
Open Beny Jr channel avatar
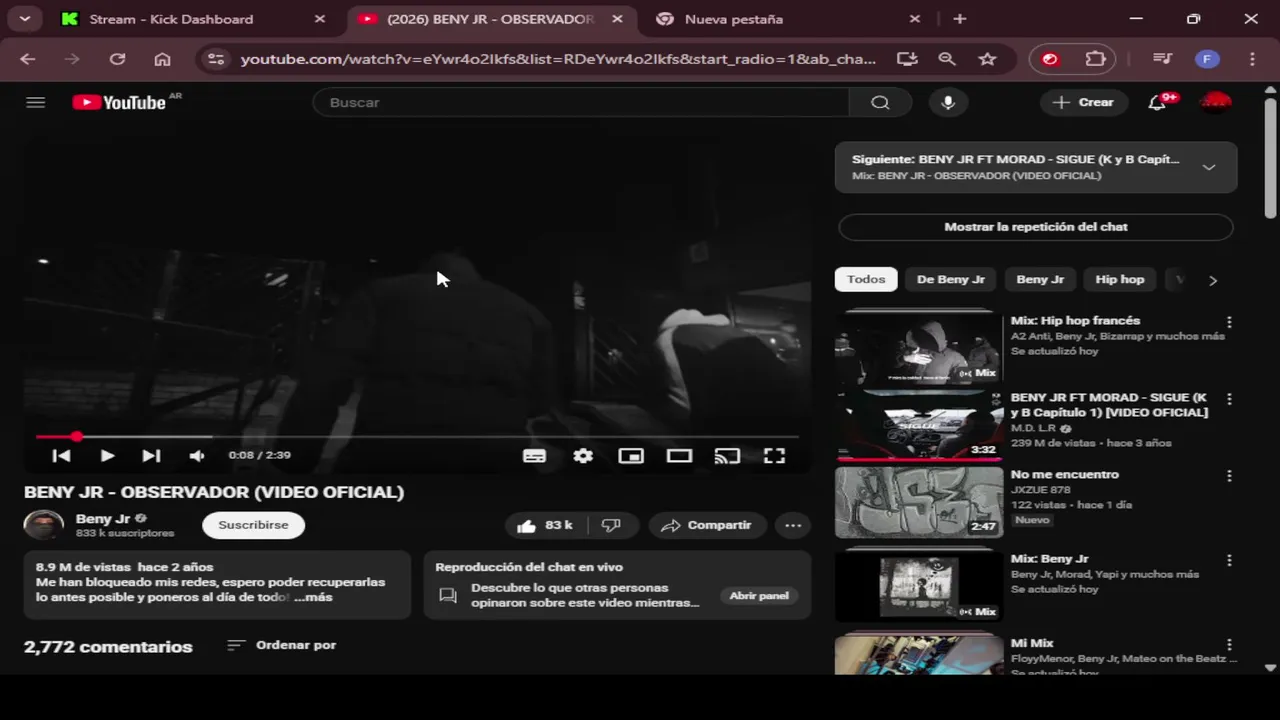pyautogui.click(x=43, y=525)
